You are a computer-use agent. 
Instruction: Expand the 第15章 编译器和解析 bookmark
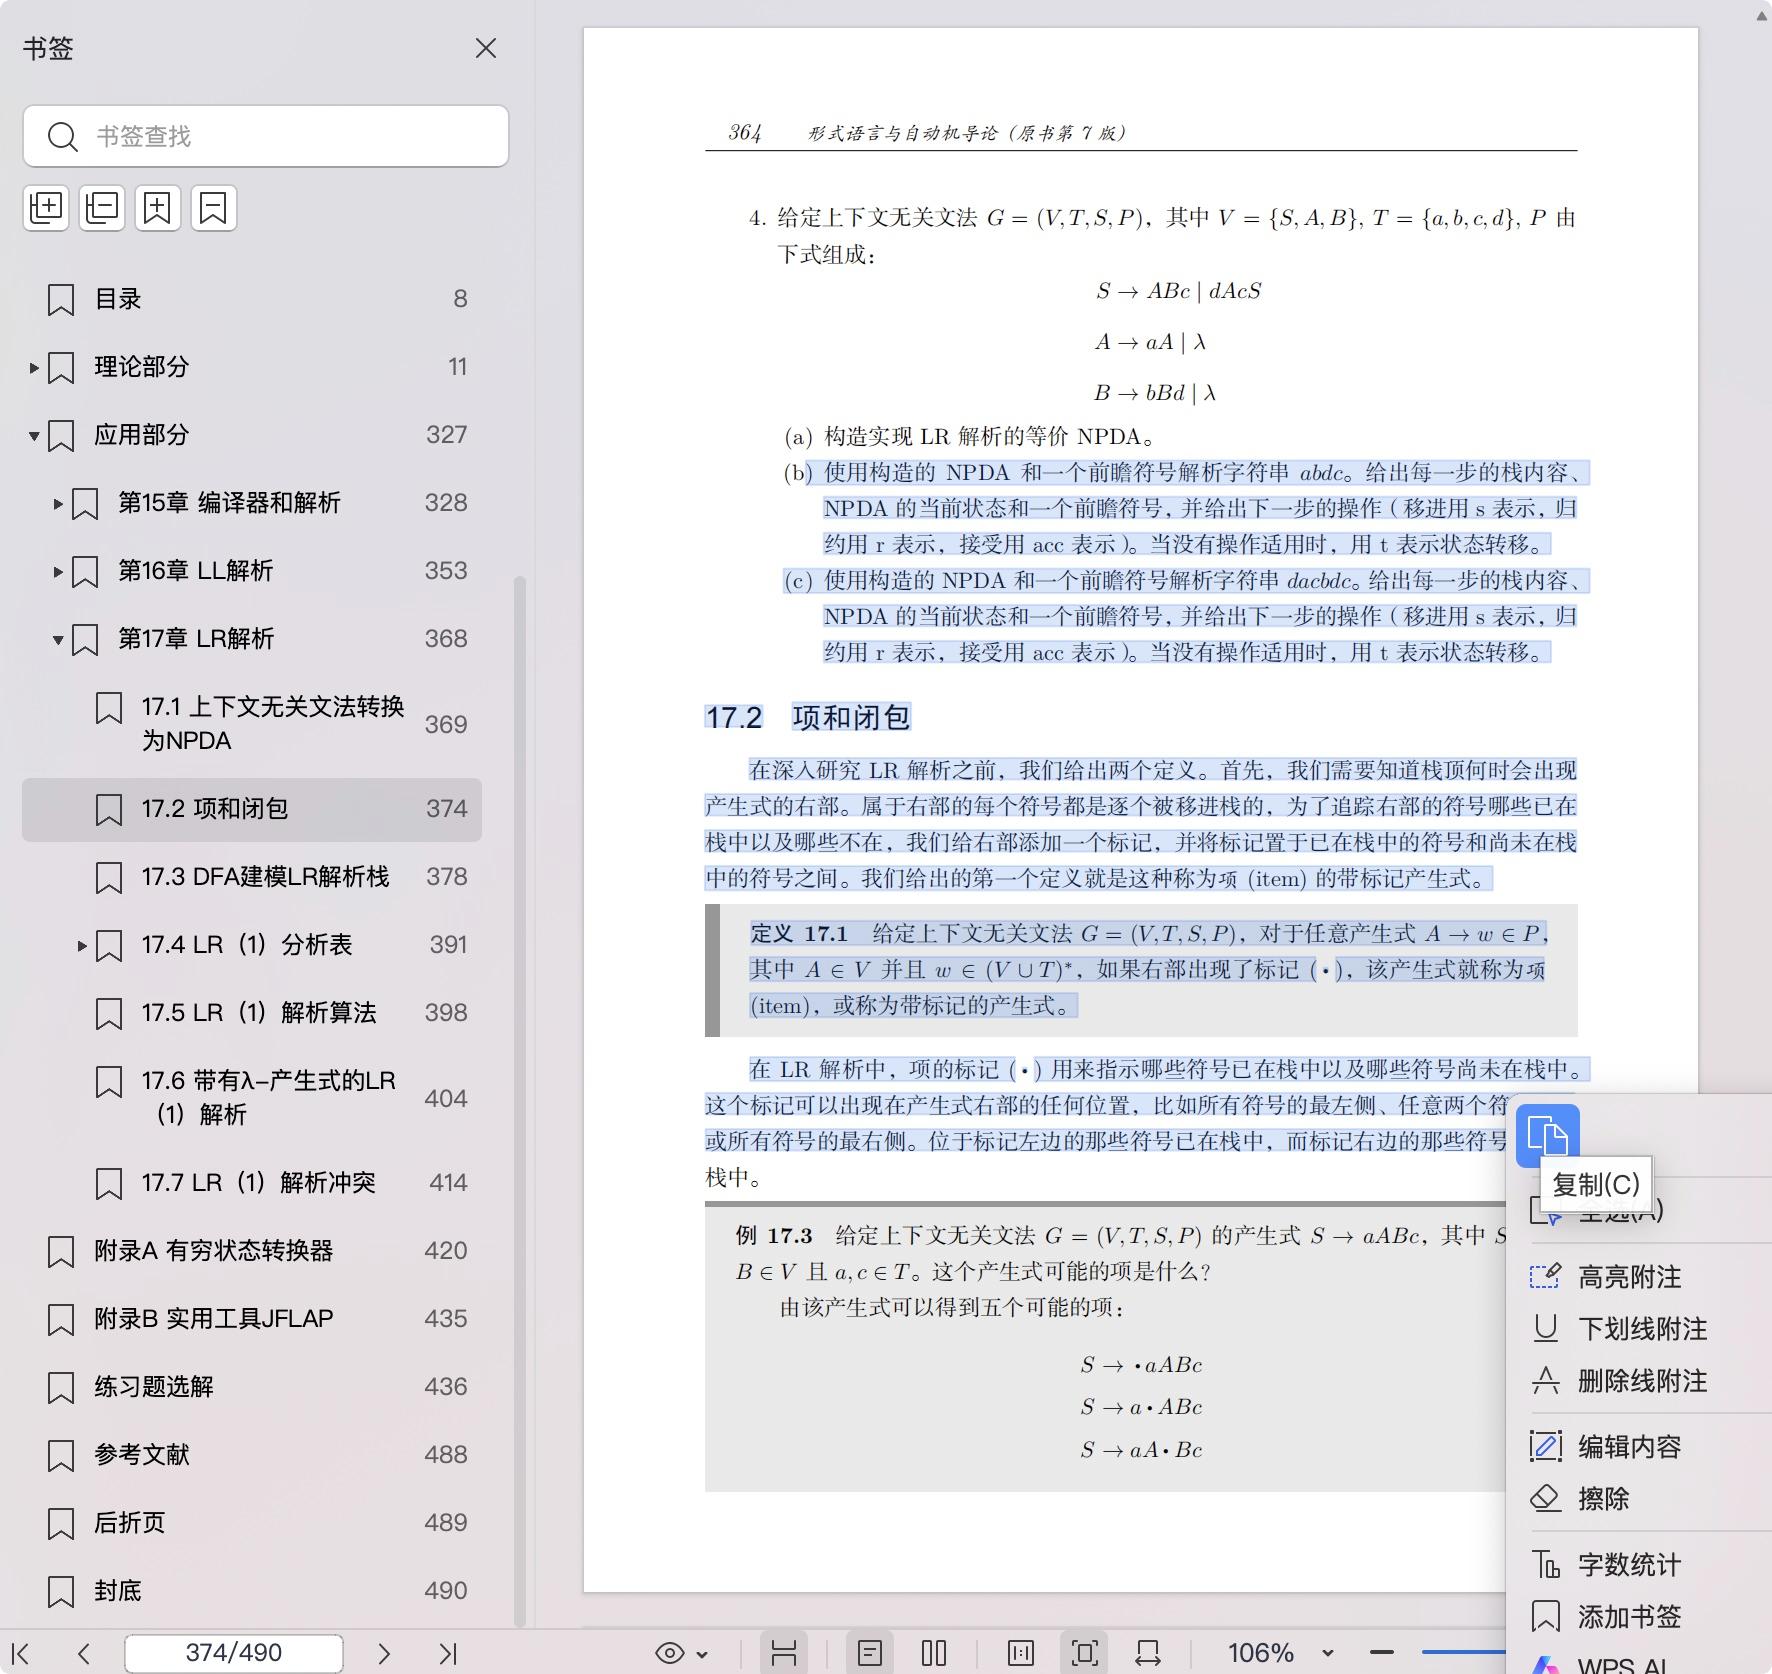coord(57,503)
